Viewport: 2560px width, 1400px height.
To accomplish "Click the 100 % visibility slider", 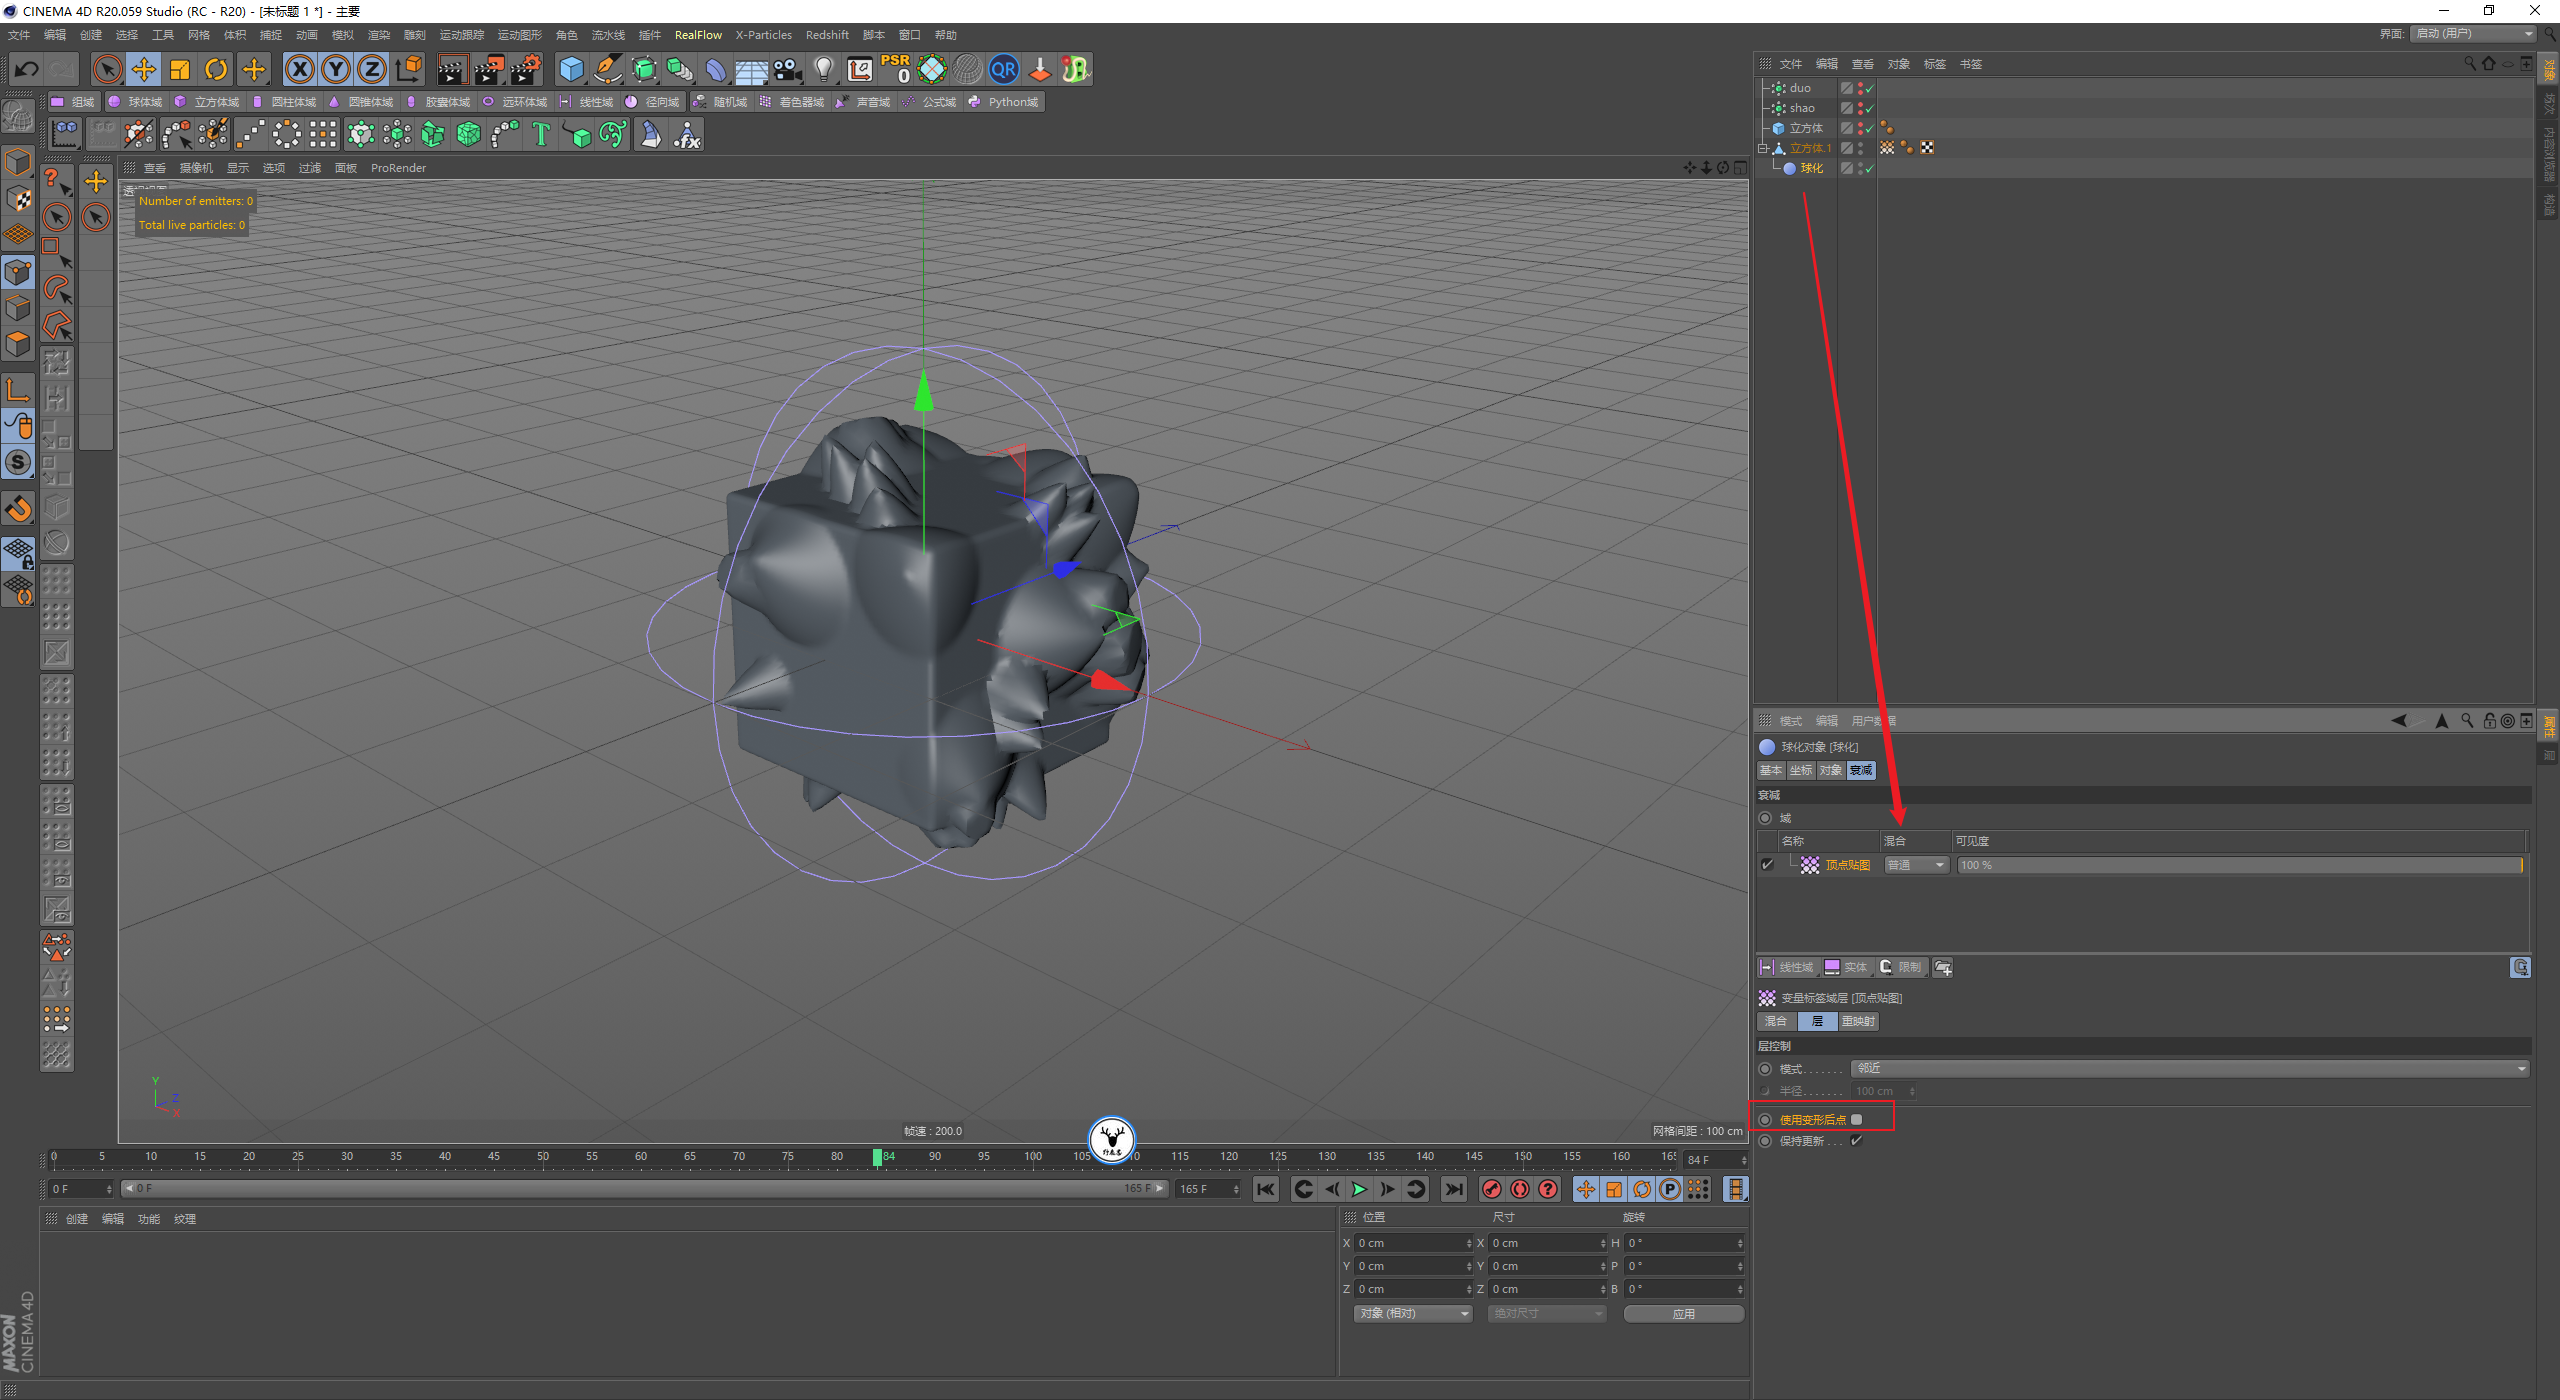I will click(2238, 865).
